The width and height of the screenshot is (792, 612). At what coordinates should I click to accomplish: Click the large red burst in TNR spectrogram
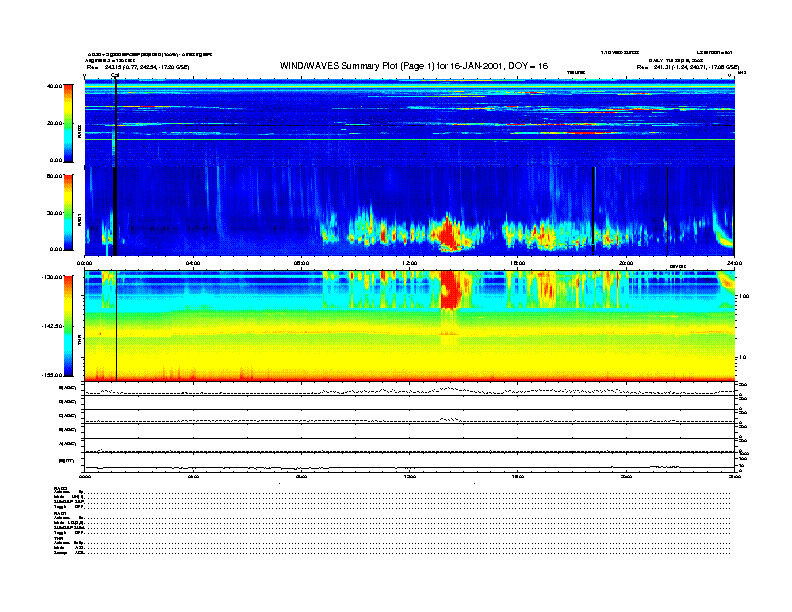coord(452,289)
